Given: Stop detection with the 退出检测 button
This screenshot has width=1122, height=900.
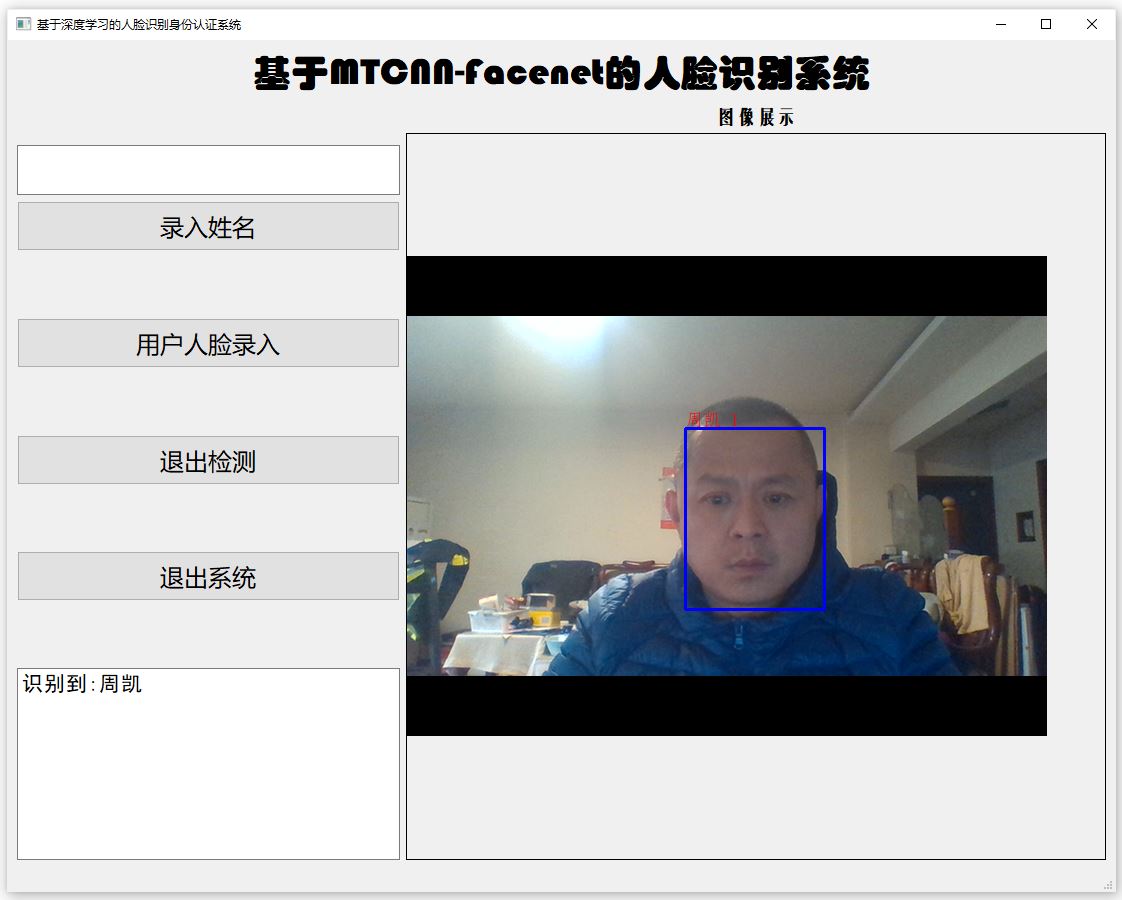Looking at the screenshot, I should coord(208,460).
